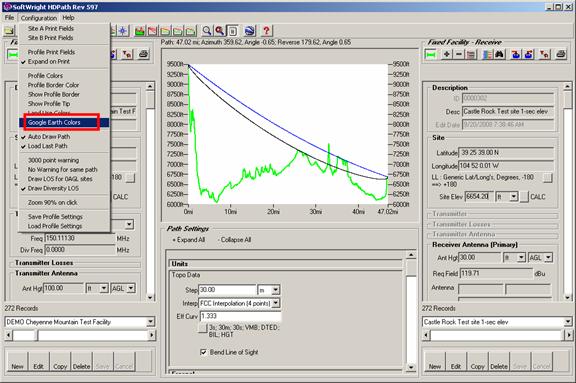This screenshot has width=576, height=383.
Task: Click the plus add record icon in Receive panel
Action: pyautogui.click(x=447, y=55)
